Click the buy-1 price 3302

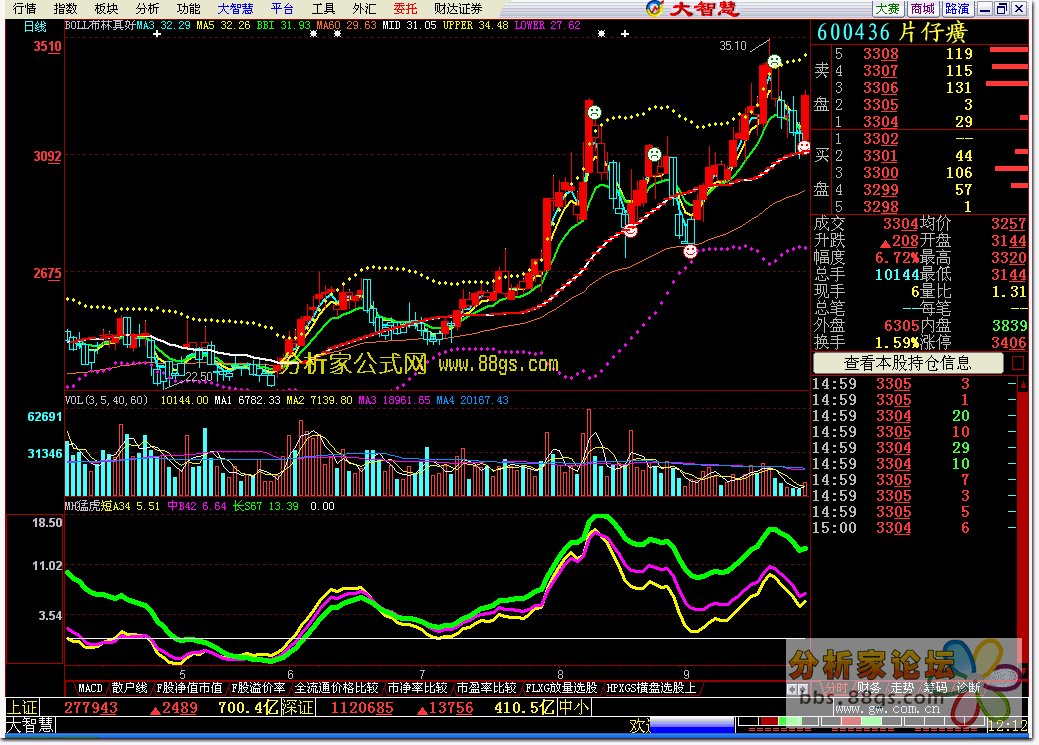[881, 139]
